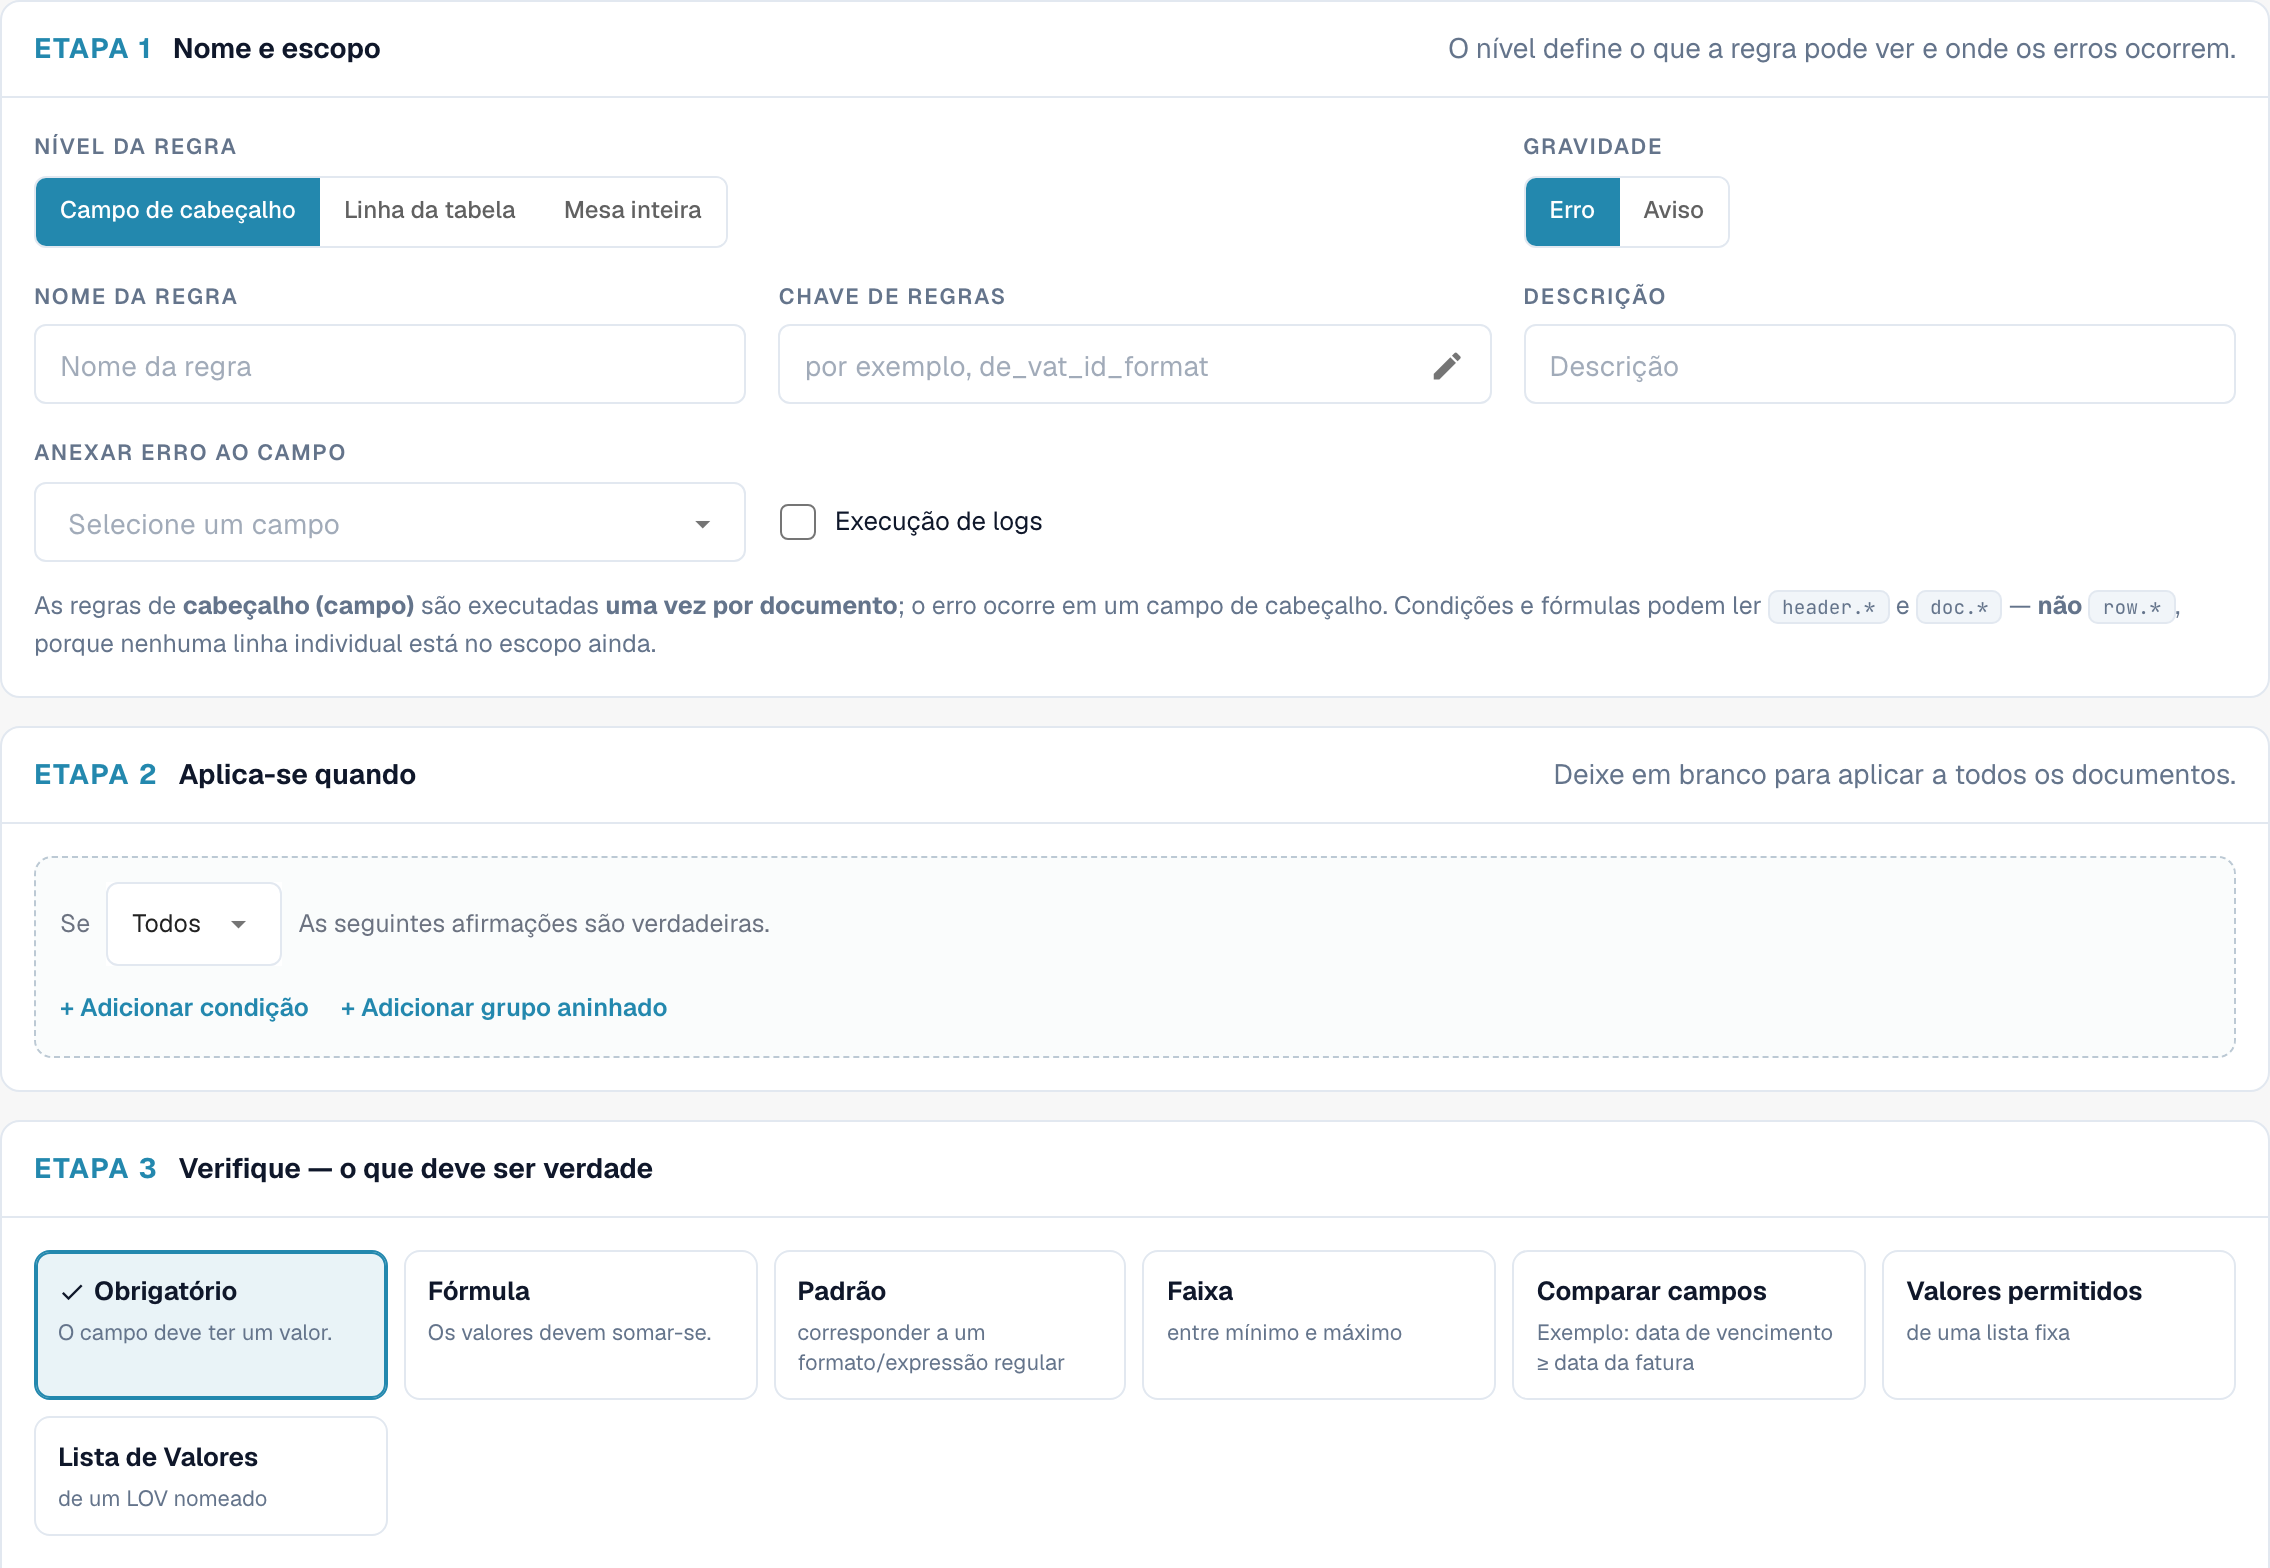Click + Adicionar condição
The image size is (2270, 1568).
coord(184,1008)
